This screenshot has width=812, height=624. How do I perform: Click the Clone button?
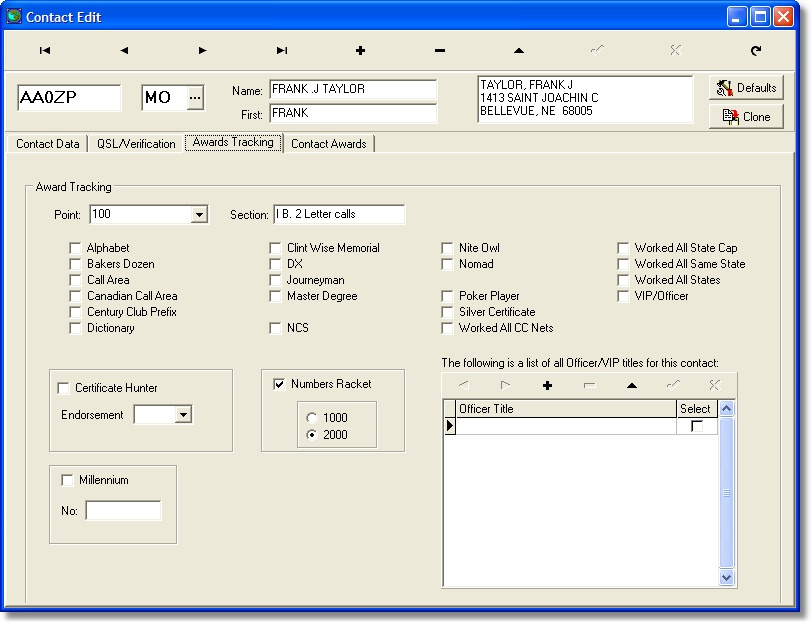point(746,117)
